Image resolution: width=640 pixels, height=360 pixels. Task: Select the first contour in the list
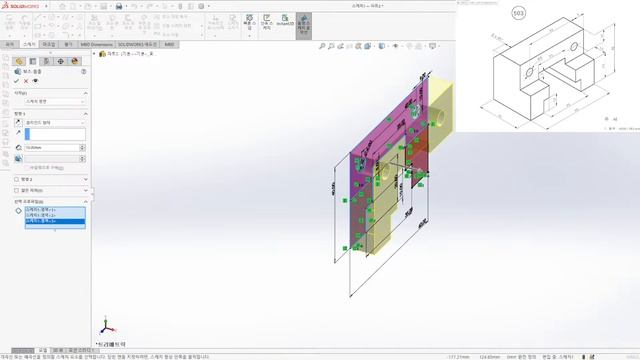point(55,210)
